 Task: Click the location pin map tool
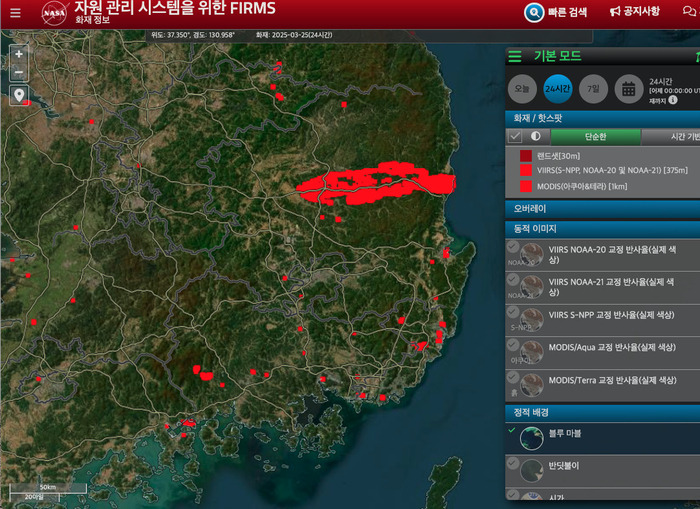19,95
